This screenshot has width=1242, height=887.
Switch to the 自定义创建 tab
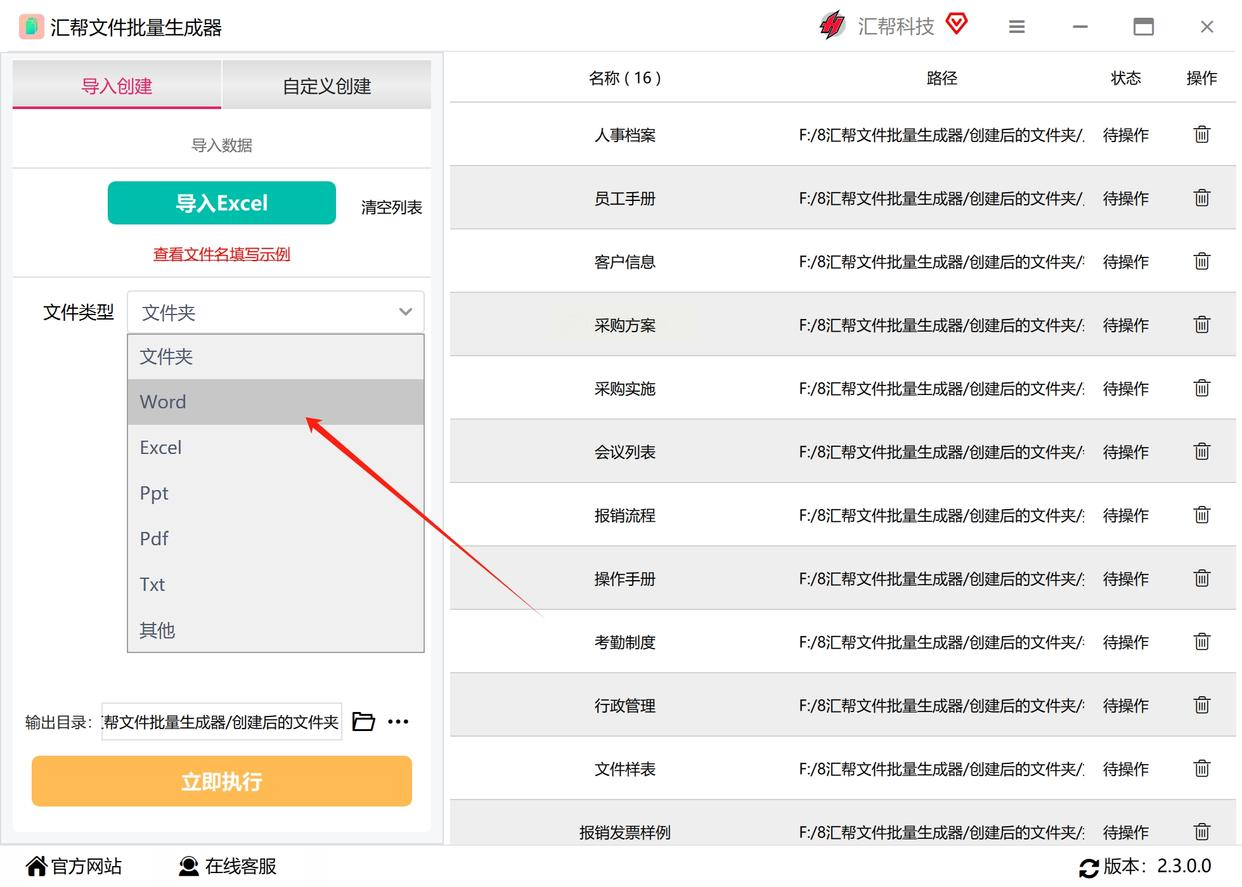327,85
